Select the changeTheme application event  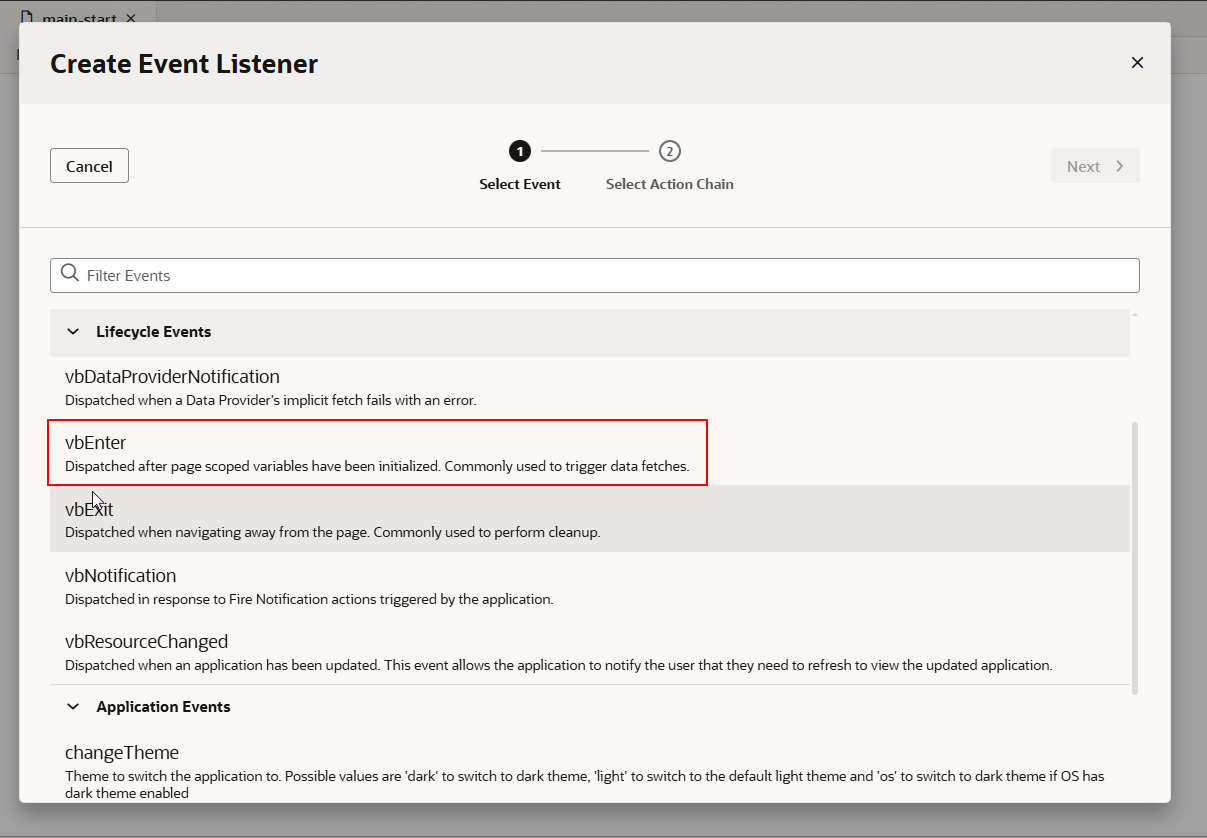(590, 768)
